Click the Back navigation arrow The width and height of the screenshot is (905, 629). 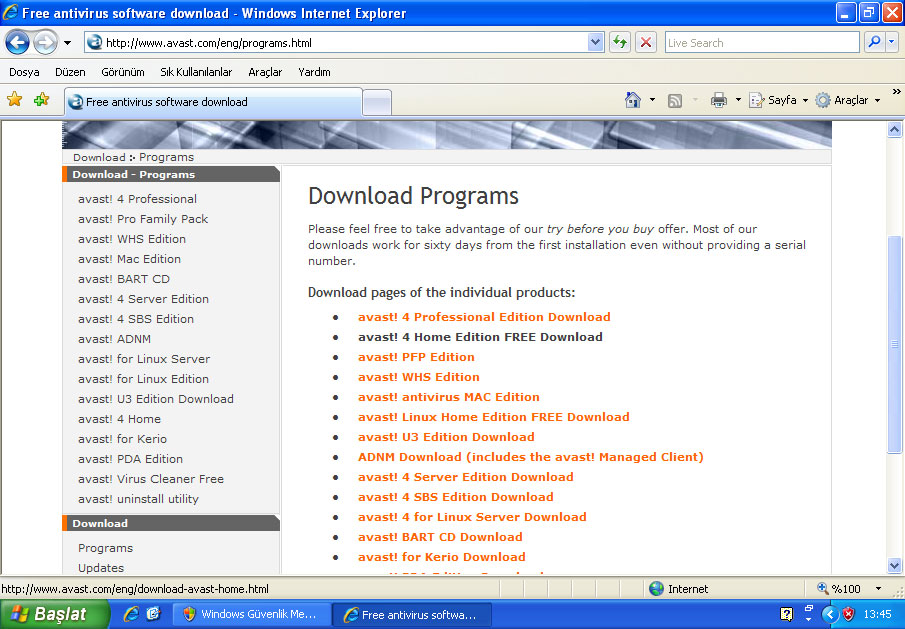pos(17,42)
